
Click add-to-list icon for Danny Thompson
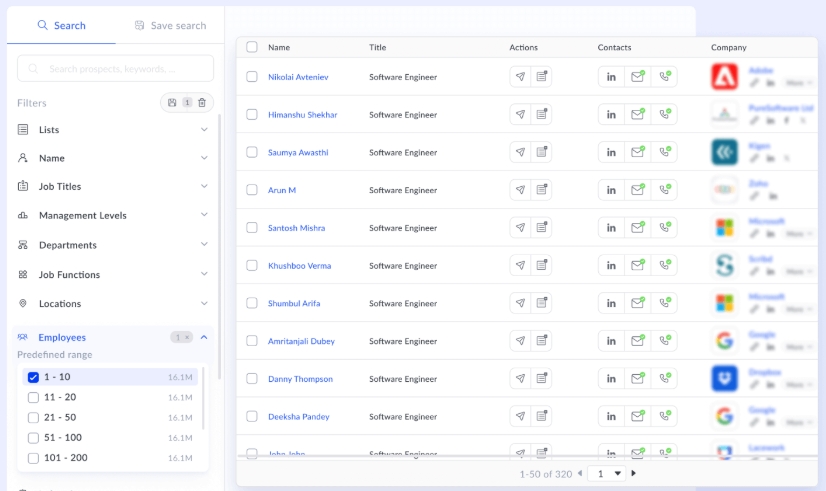coord(542,378)
